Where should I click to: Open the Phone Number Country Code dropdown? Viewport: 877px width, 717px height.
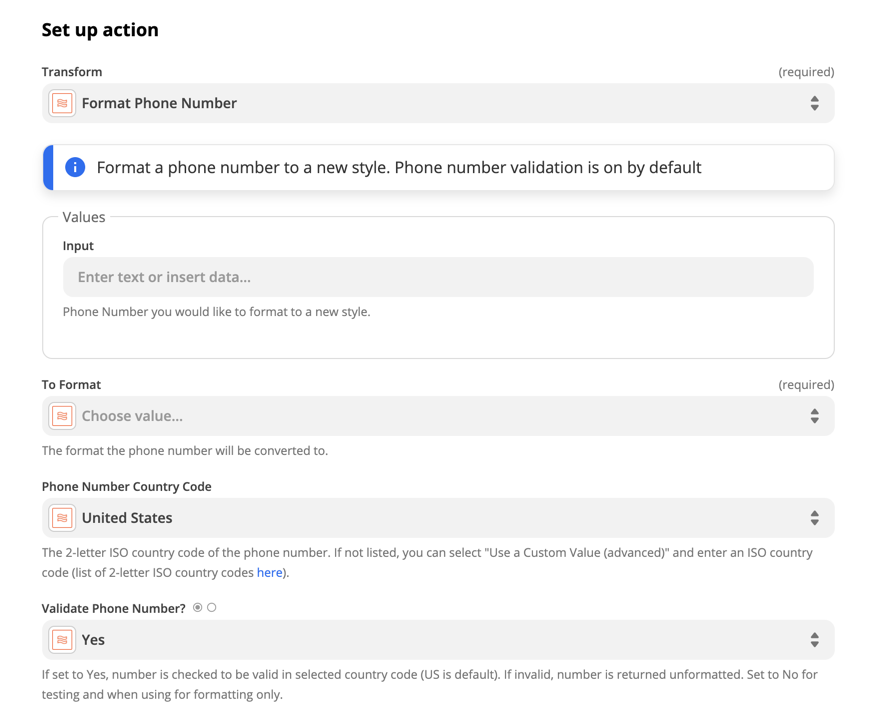438,518
